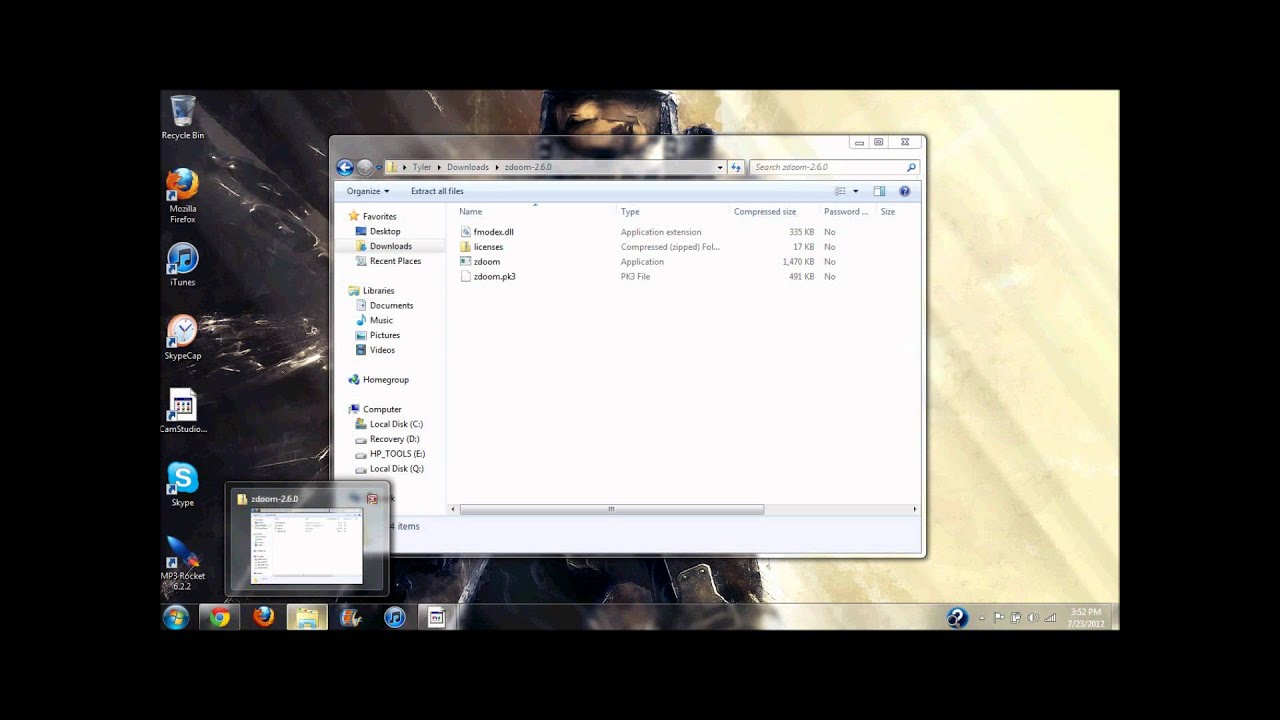Expand the view options dropdown arrow
Viewport: 1280px width, 720px height.
[x=855, y=191]
